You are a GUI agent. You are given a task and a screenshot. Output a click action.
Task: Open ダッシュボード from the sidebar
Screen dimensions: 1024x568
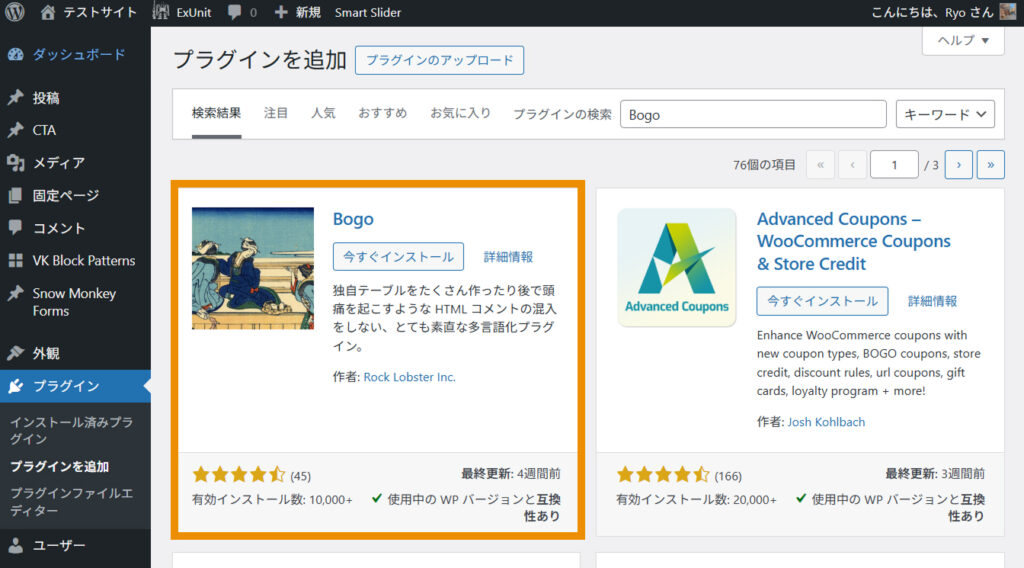coord(78,55)
